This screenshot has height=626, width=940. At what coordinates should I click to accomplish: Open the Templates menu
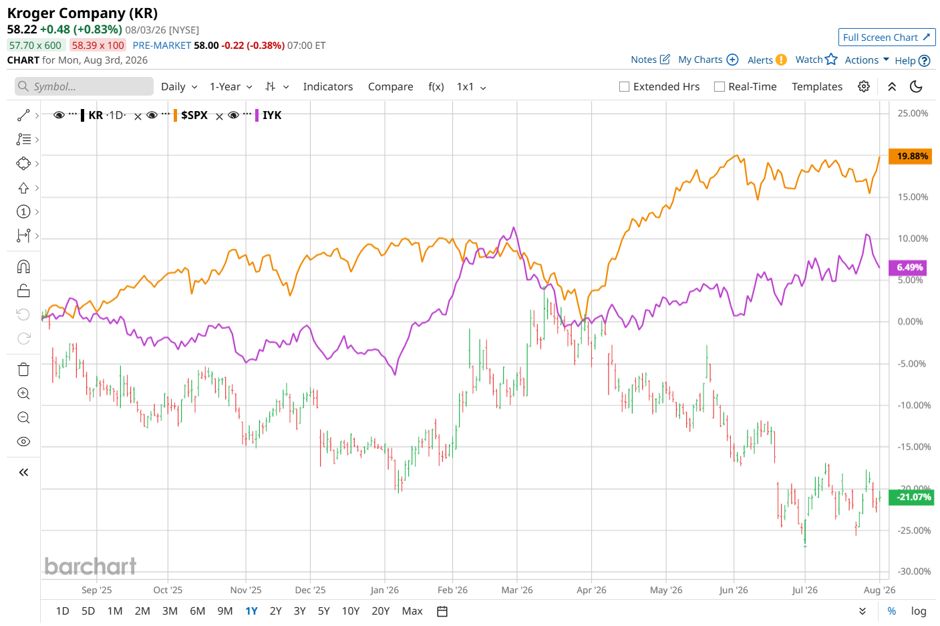817,86
